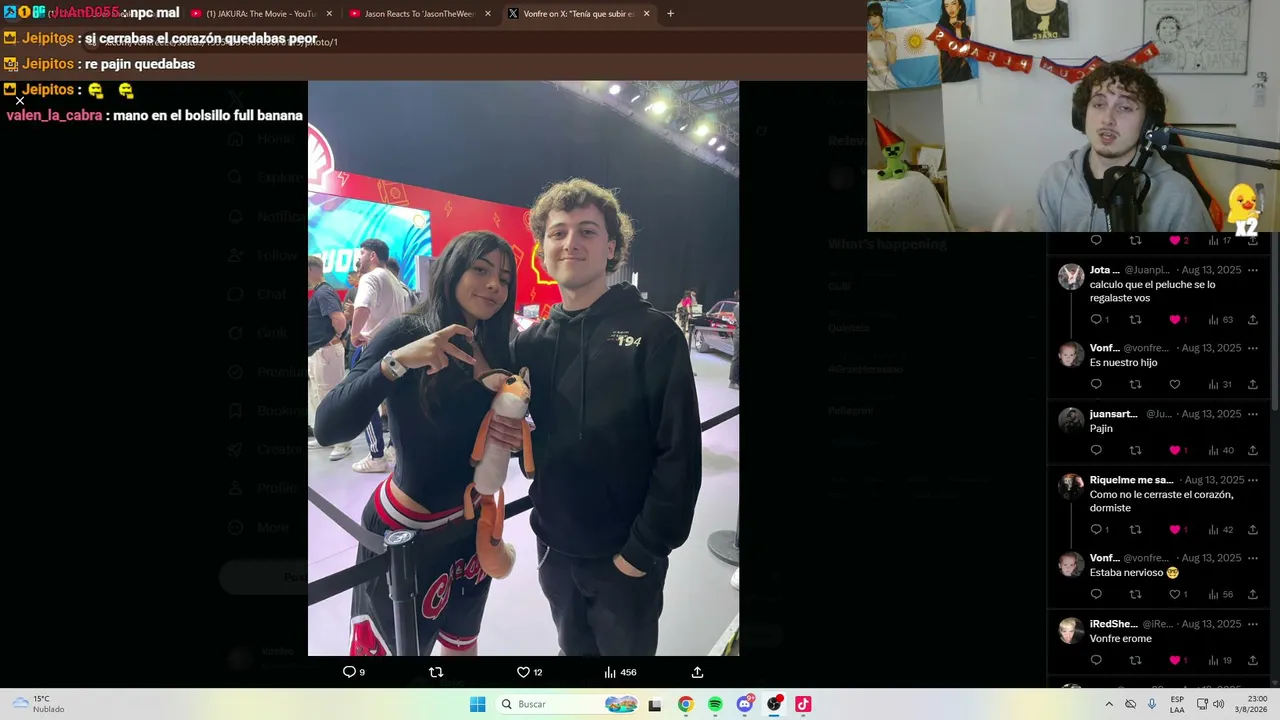1280x720 pixels.
Task: Reply to the 'Pajin' comment
Action: coord(1096,450)
